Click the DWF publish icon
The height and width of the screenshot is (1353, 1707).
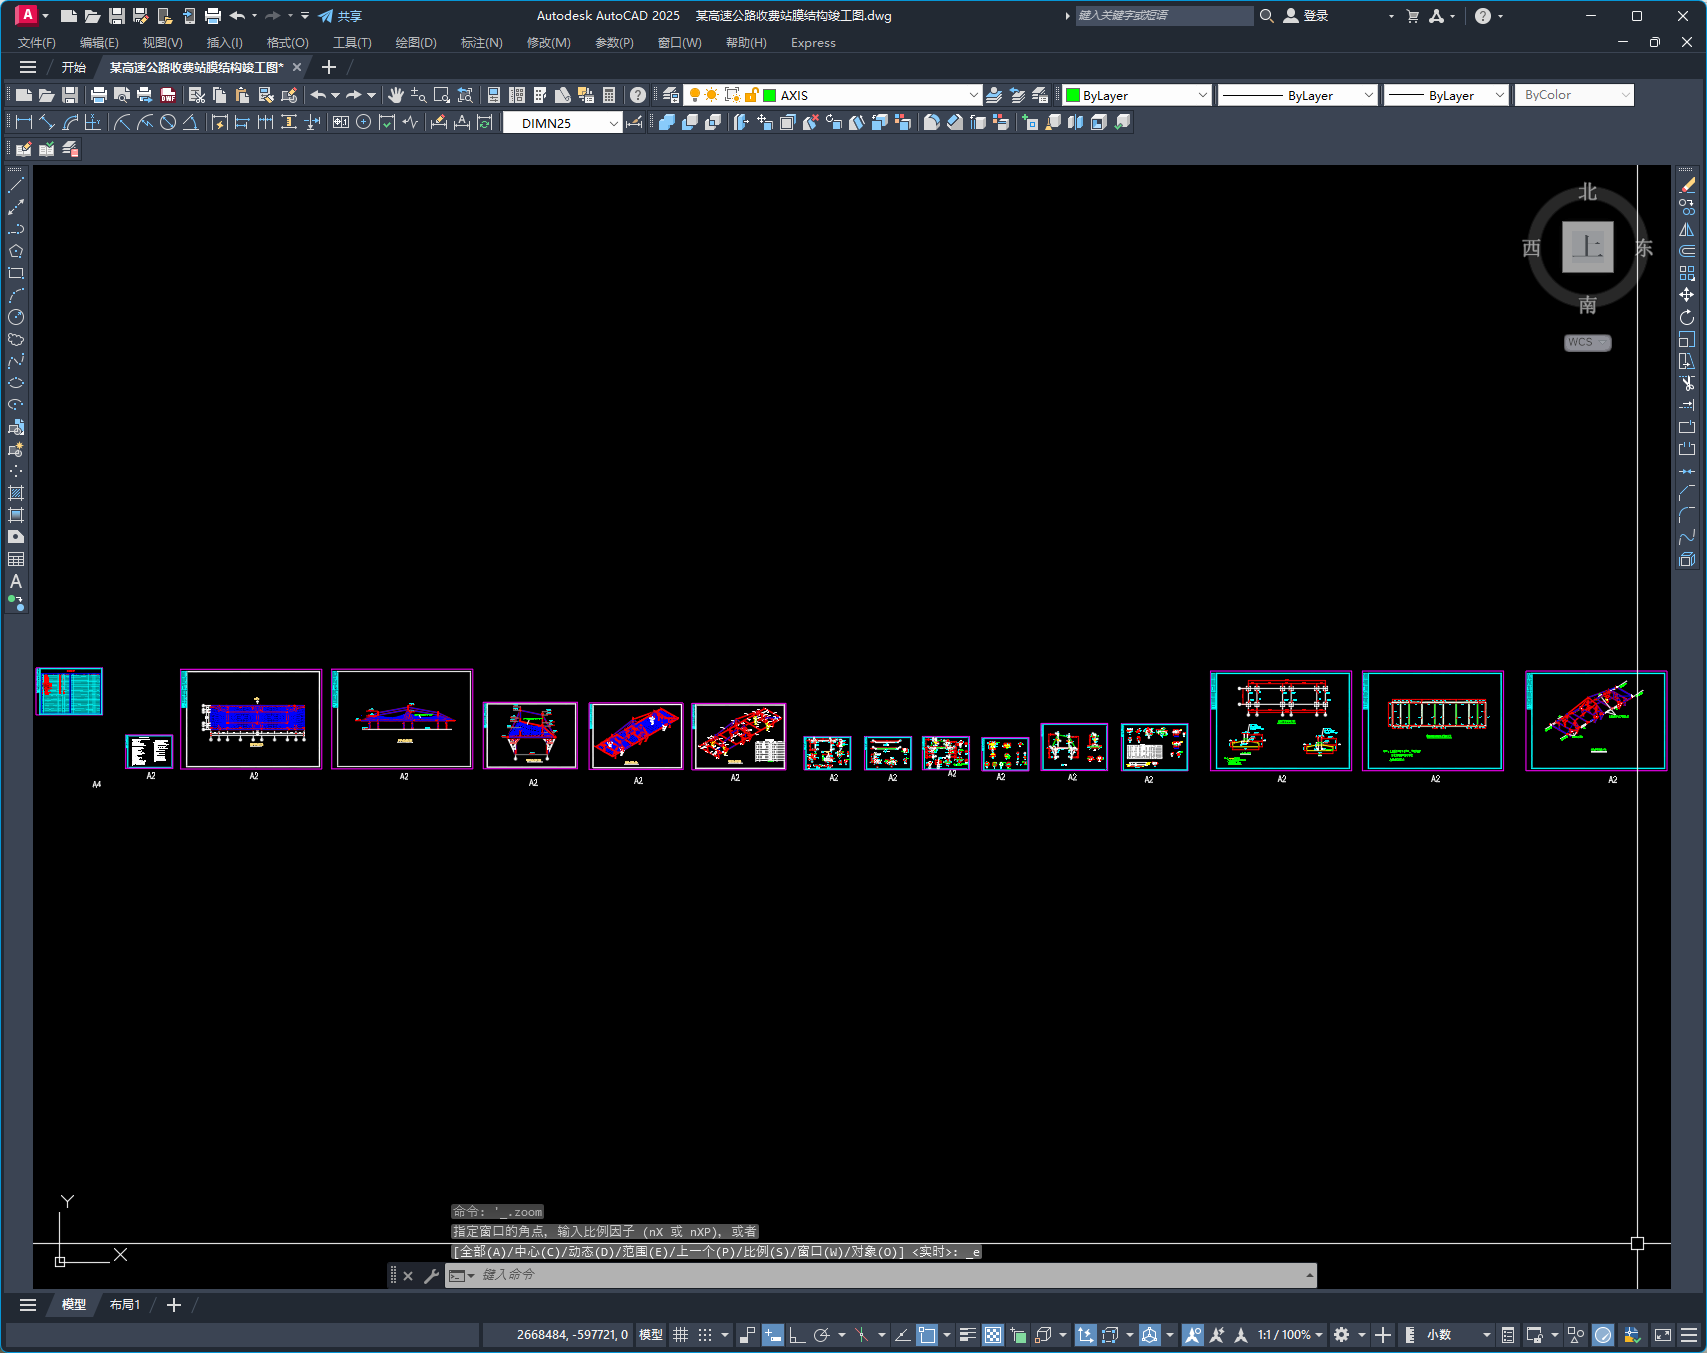coord(168,95)
